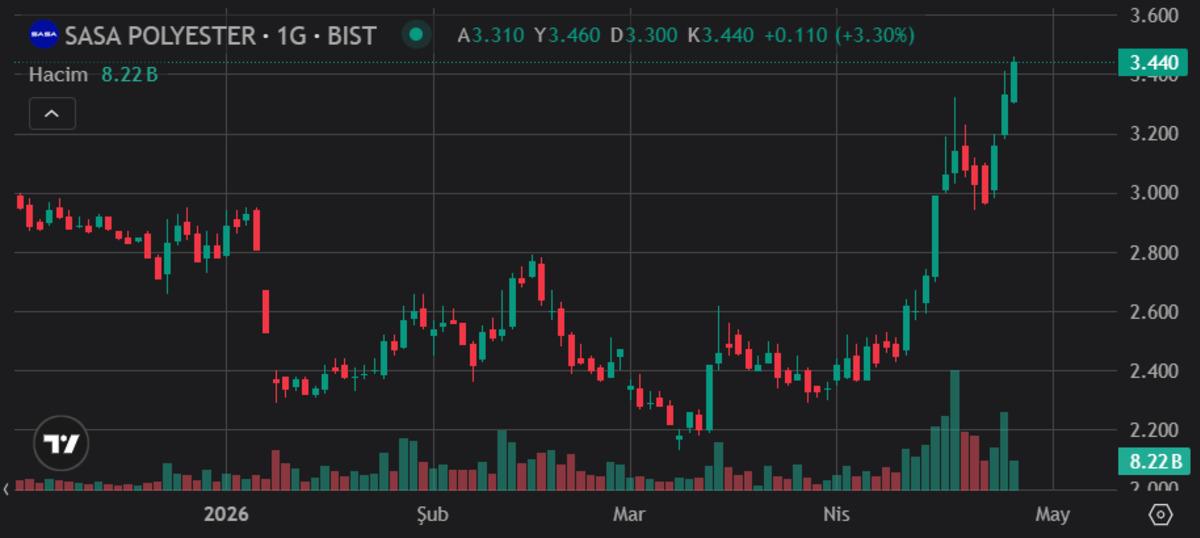
Task: Click the Nis month label on time axis
Action: (x=835, y=515)
